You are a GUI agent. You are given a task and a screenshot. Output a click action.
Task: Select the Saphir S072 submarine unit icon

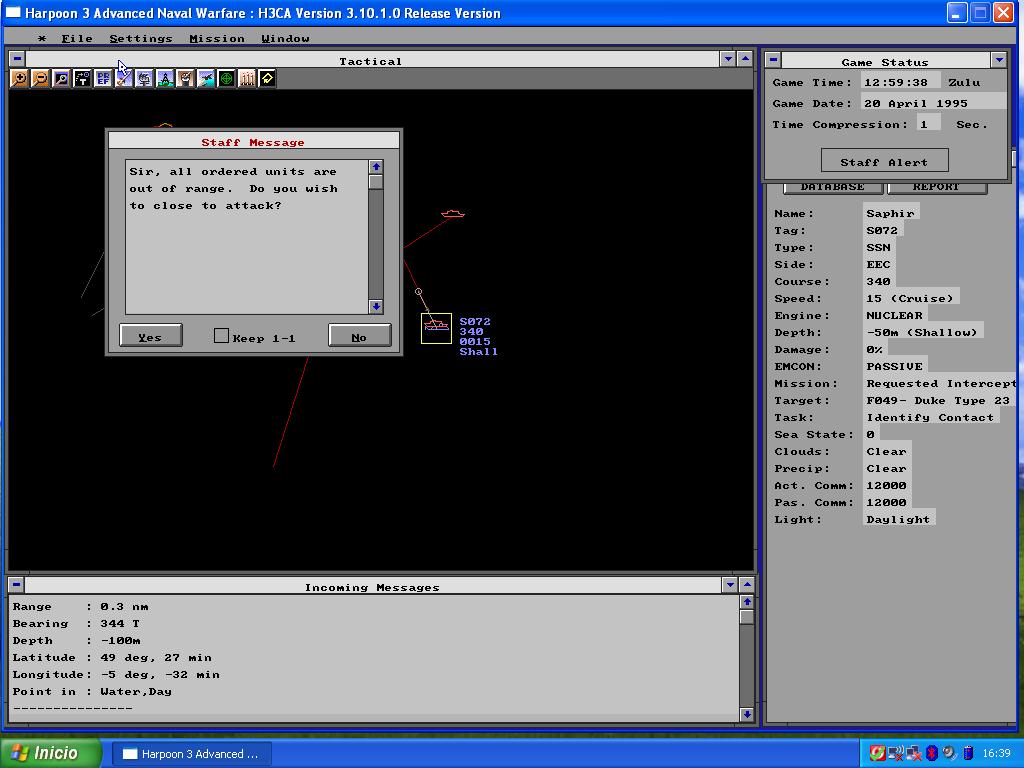coord(436,327)
